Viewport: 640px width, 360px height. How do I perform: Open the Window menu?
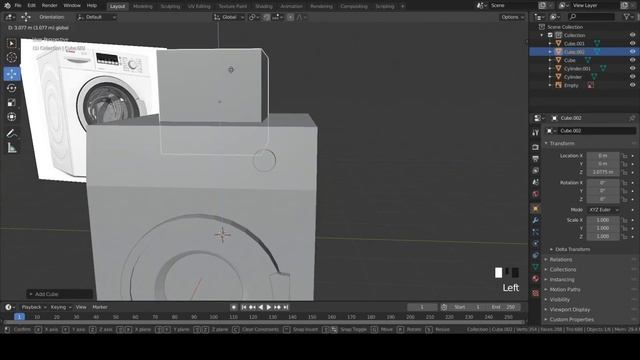pyautogui.click(x=72, y=6)
